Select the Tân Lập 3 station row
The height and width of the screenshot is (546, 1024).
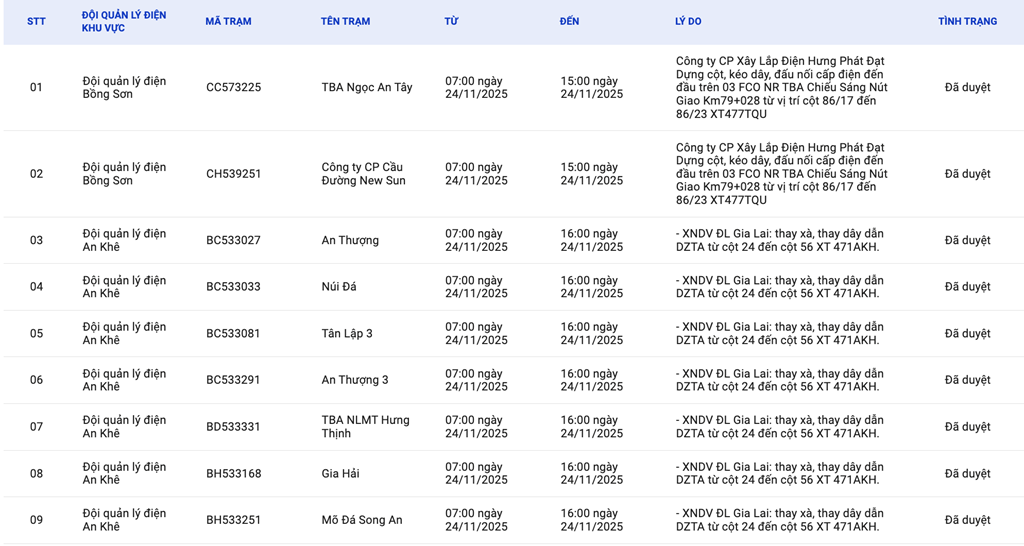[x=347, y=333]
